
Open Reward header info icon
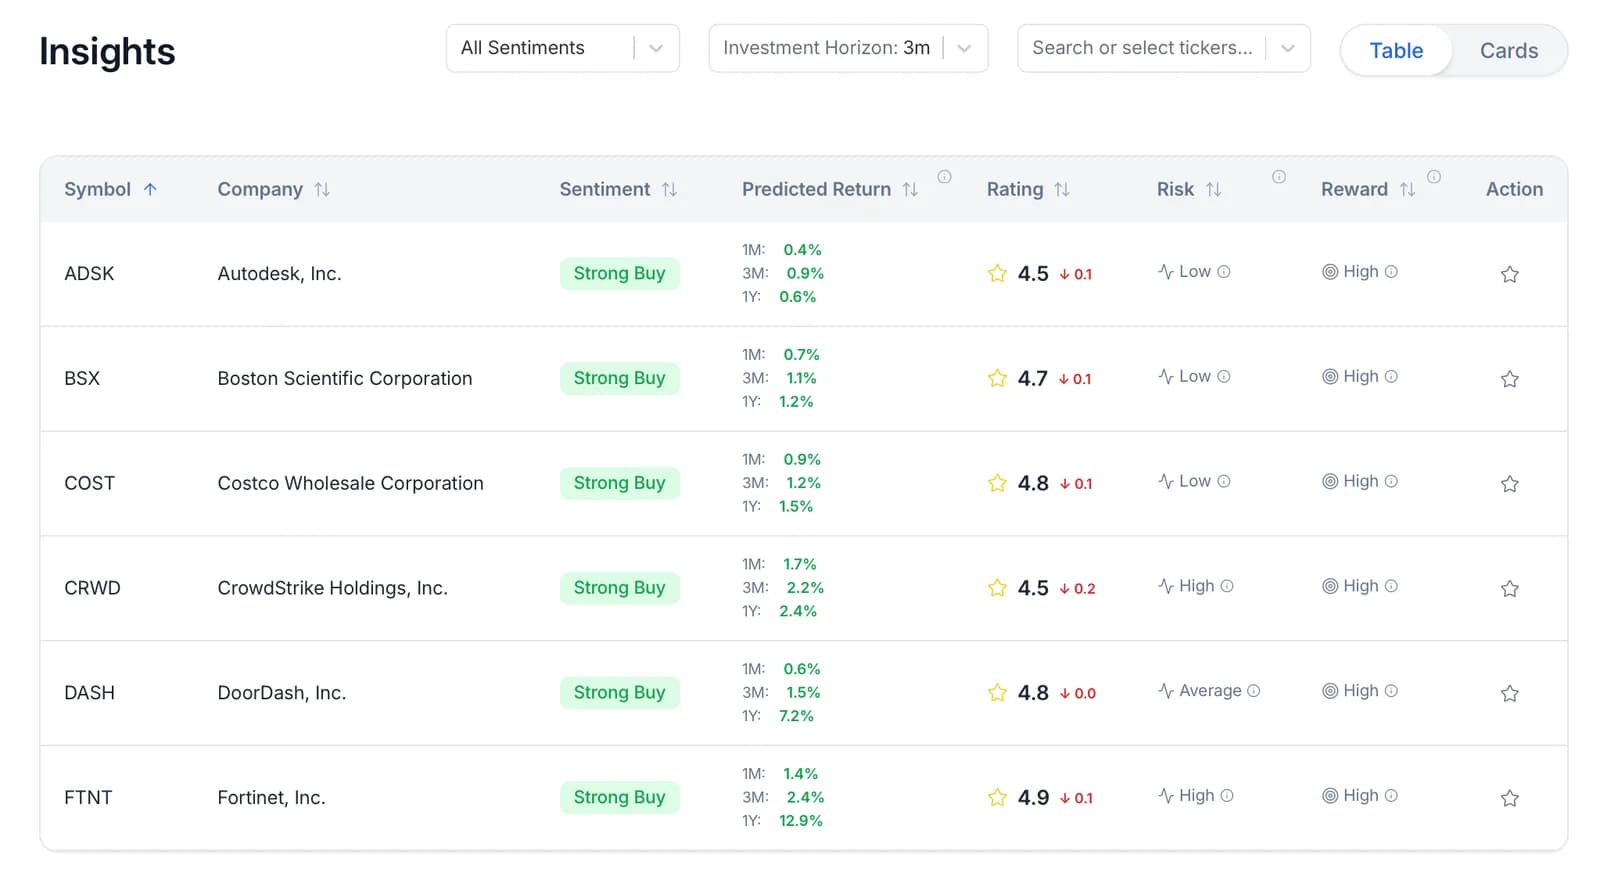click(x=1433, y=177)
